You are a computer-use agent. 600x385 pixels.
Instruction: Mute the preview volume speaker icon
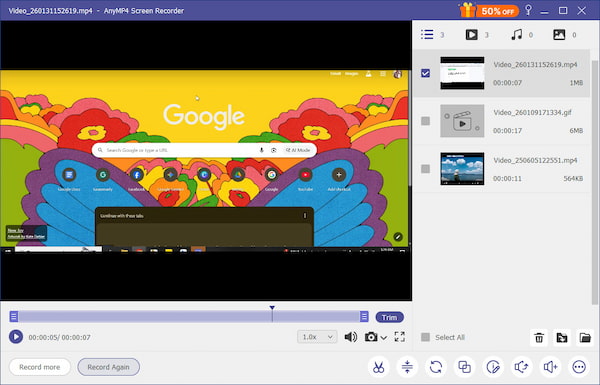[351, 337]
